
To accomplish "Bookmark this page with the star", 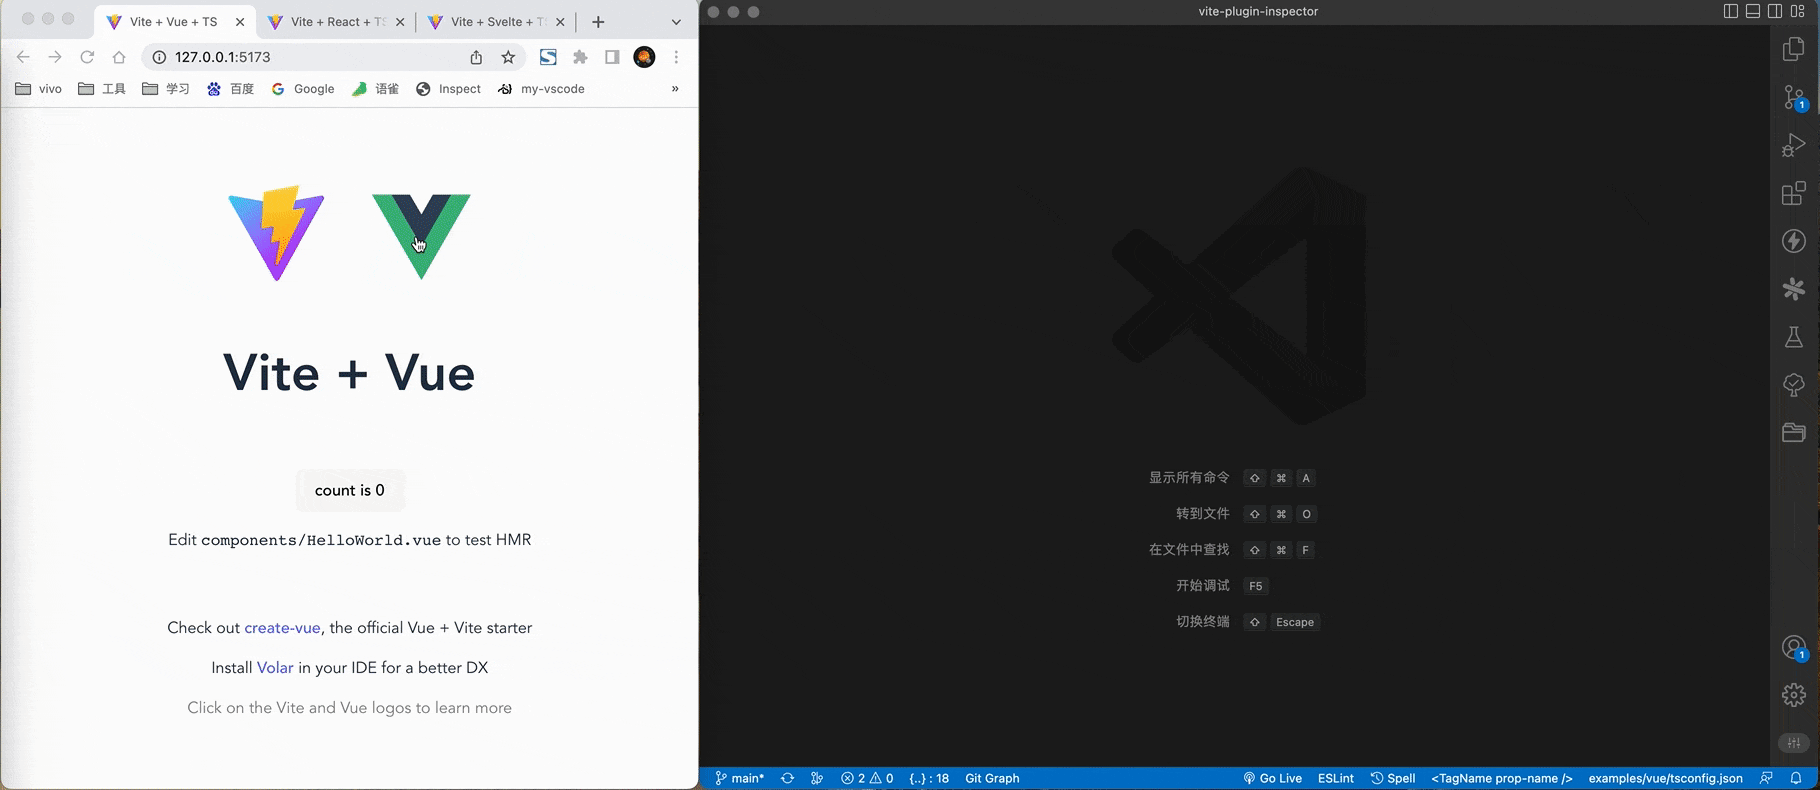I will [x=508, y=57].
